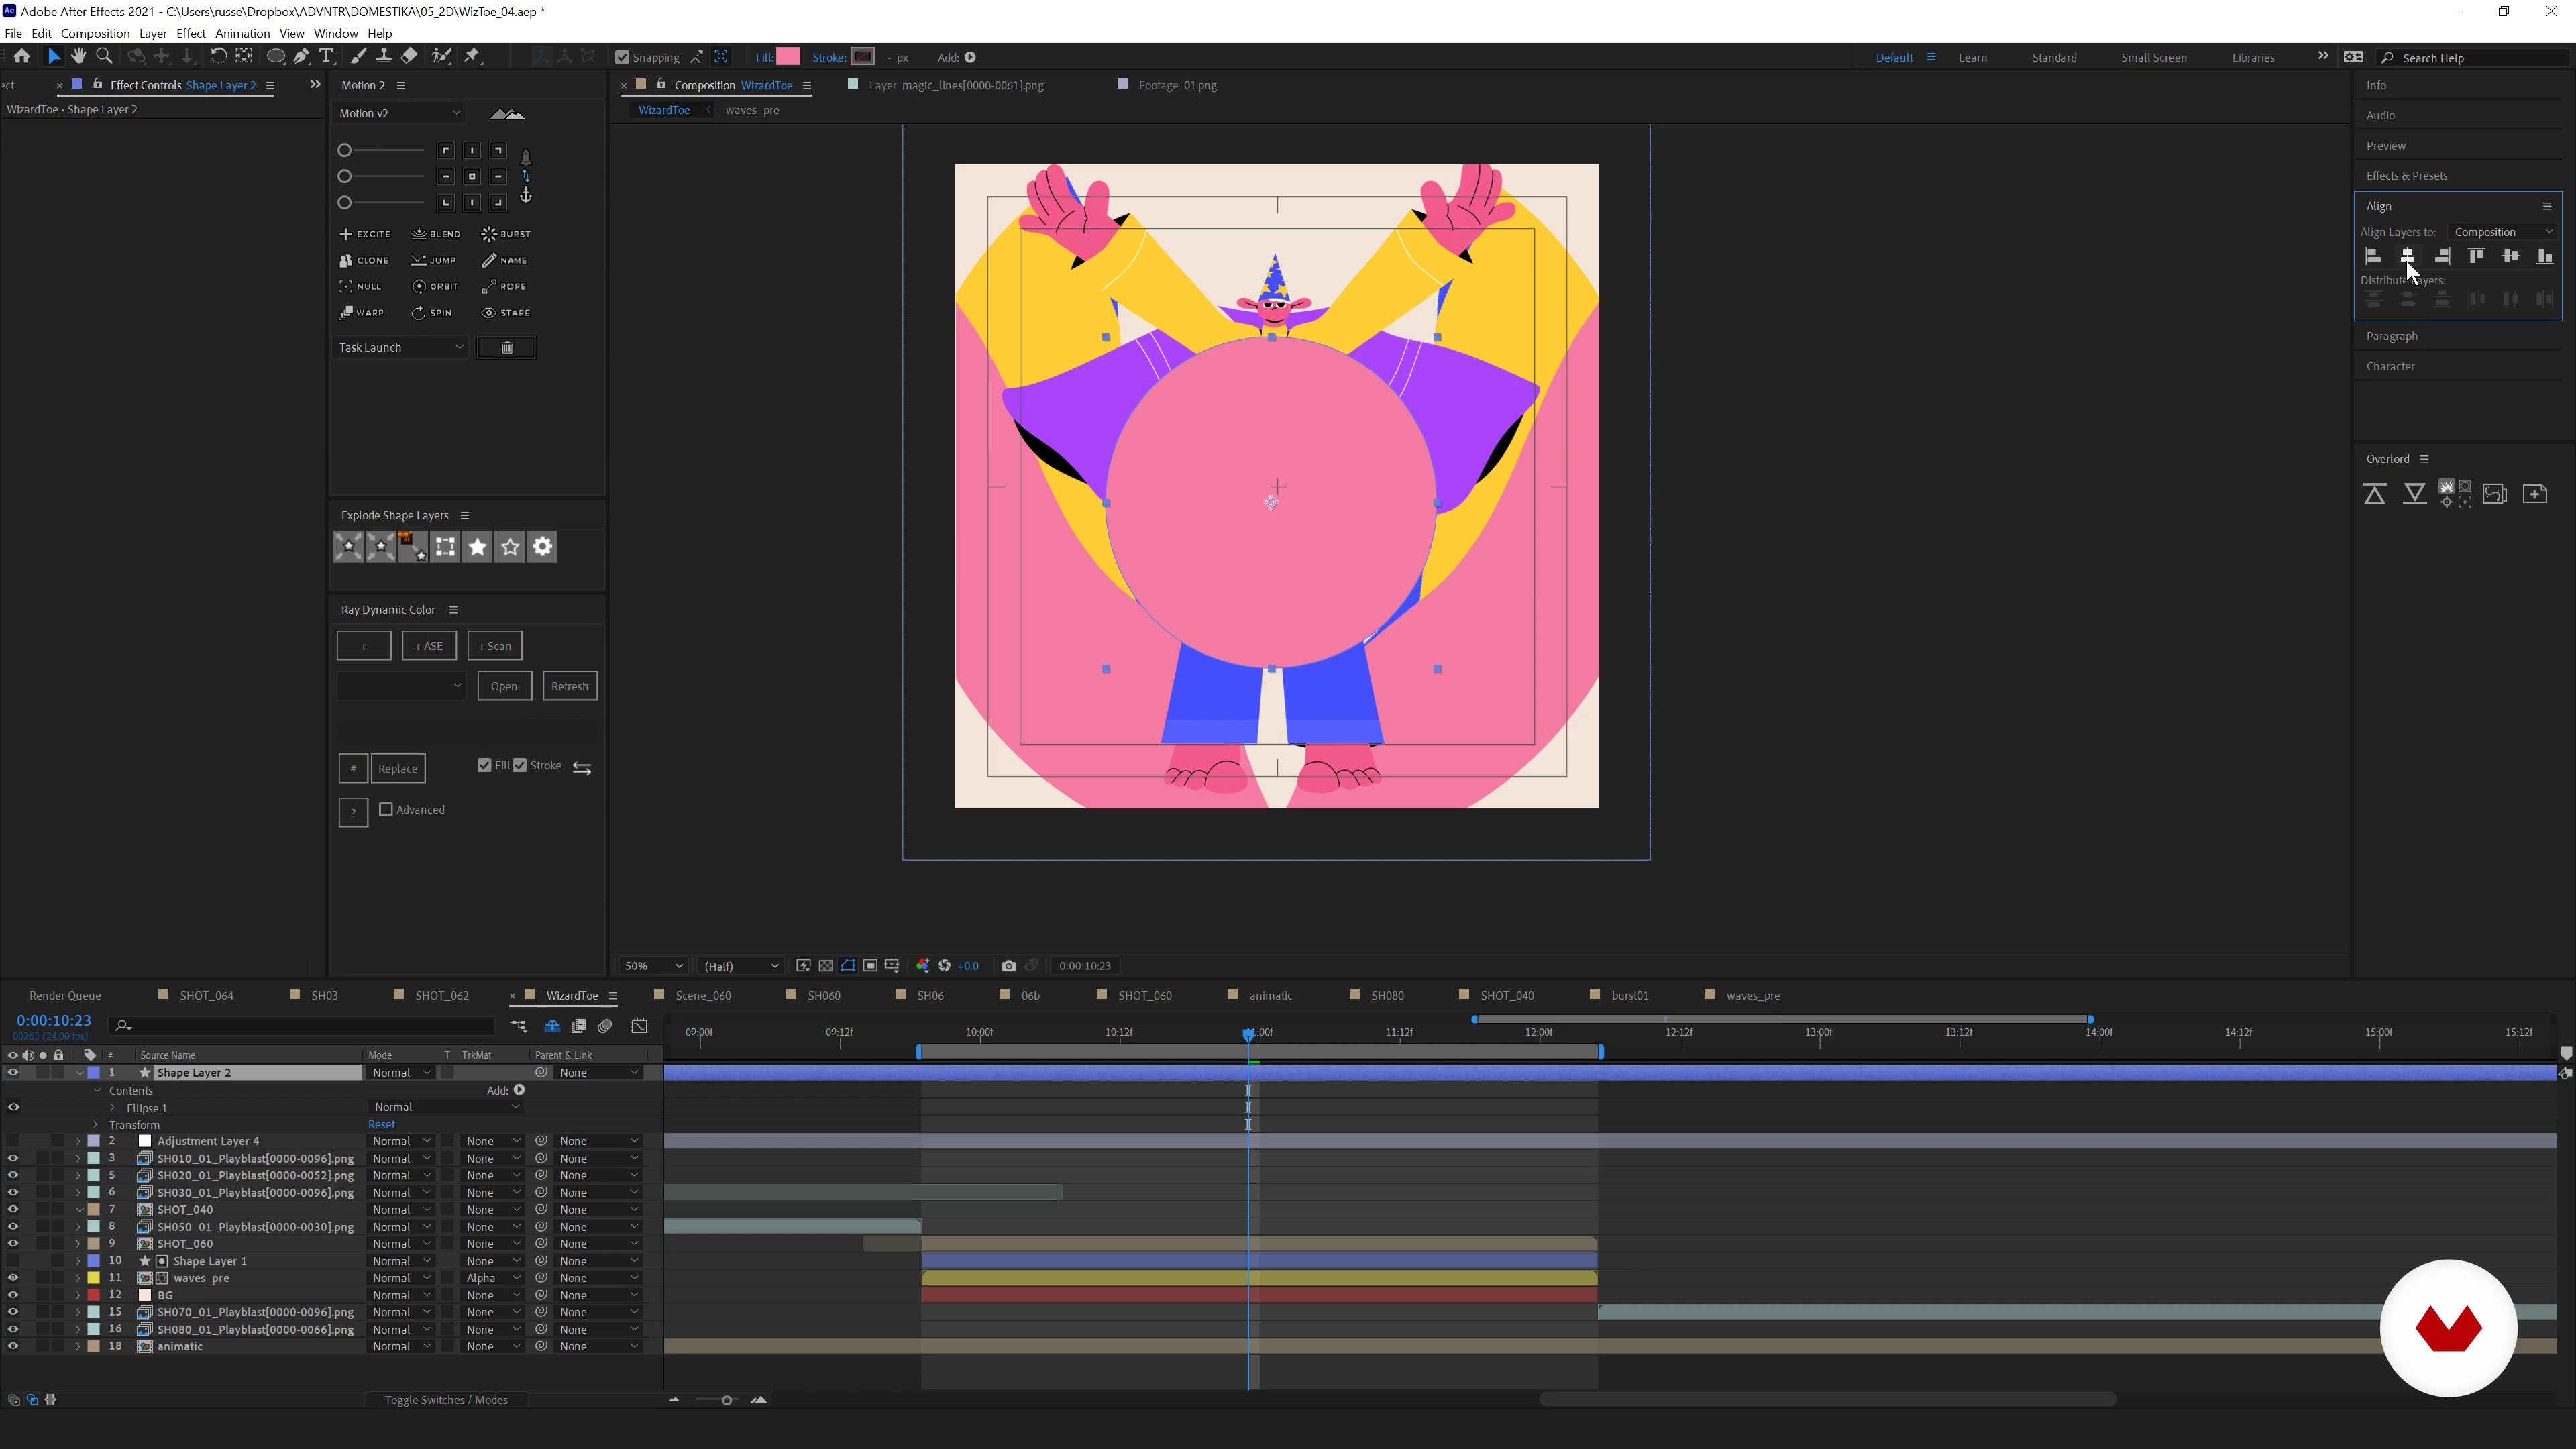Select the Puppet Pin tool
The image size is (2576, 1449).
tap(472, 57)
